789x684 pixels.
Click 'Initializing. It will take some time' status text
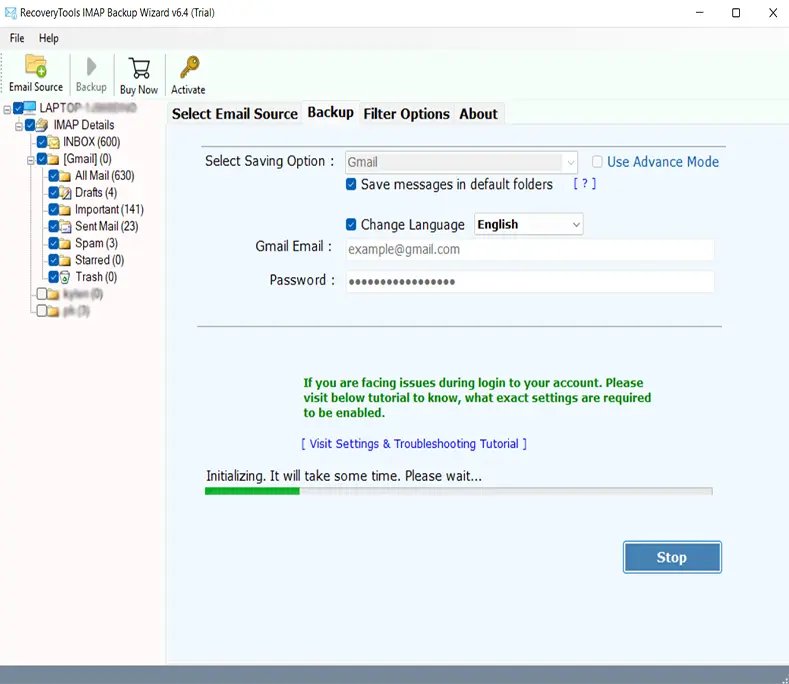[344, 476]
